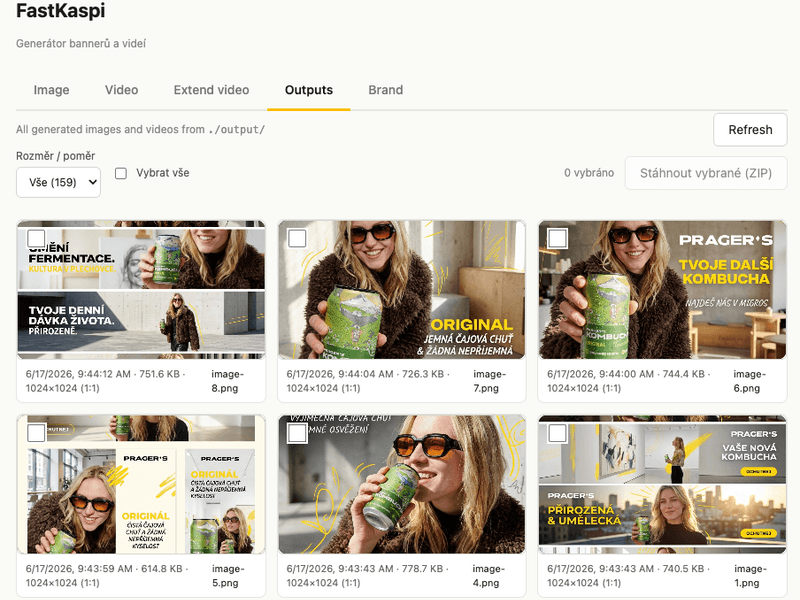Click the image-8.png file name
This screenshot has width=800, height=600.
click(x=228, y=381)
